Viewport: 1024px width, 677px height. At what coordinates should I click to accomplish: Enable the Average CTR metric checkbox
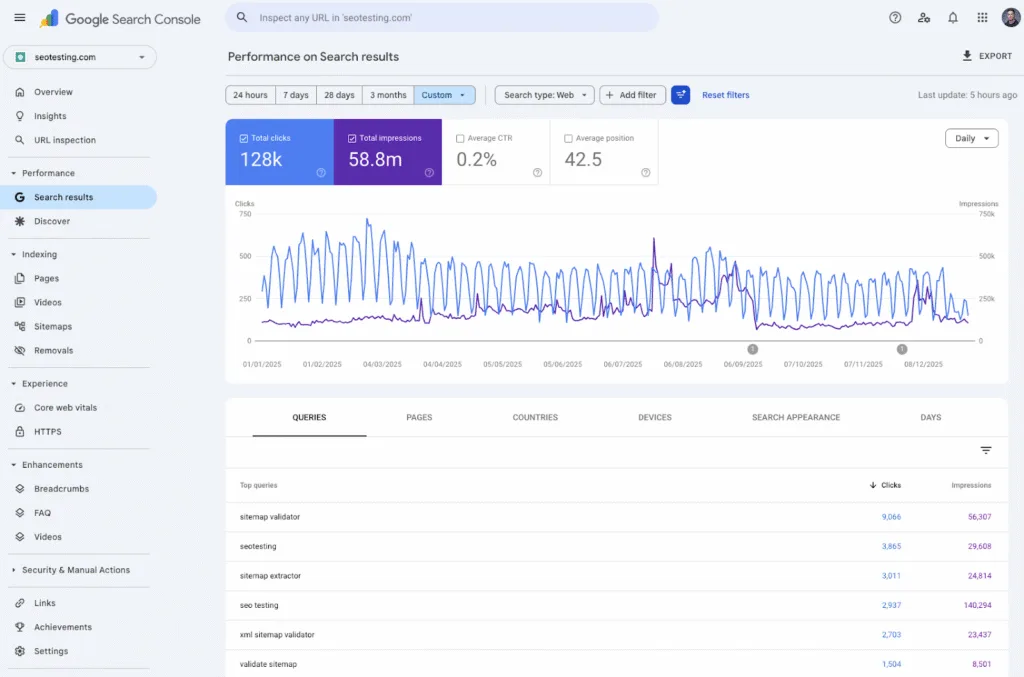coord(458,137)
